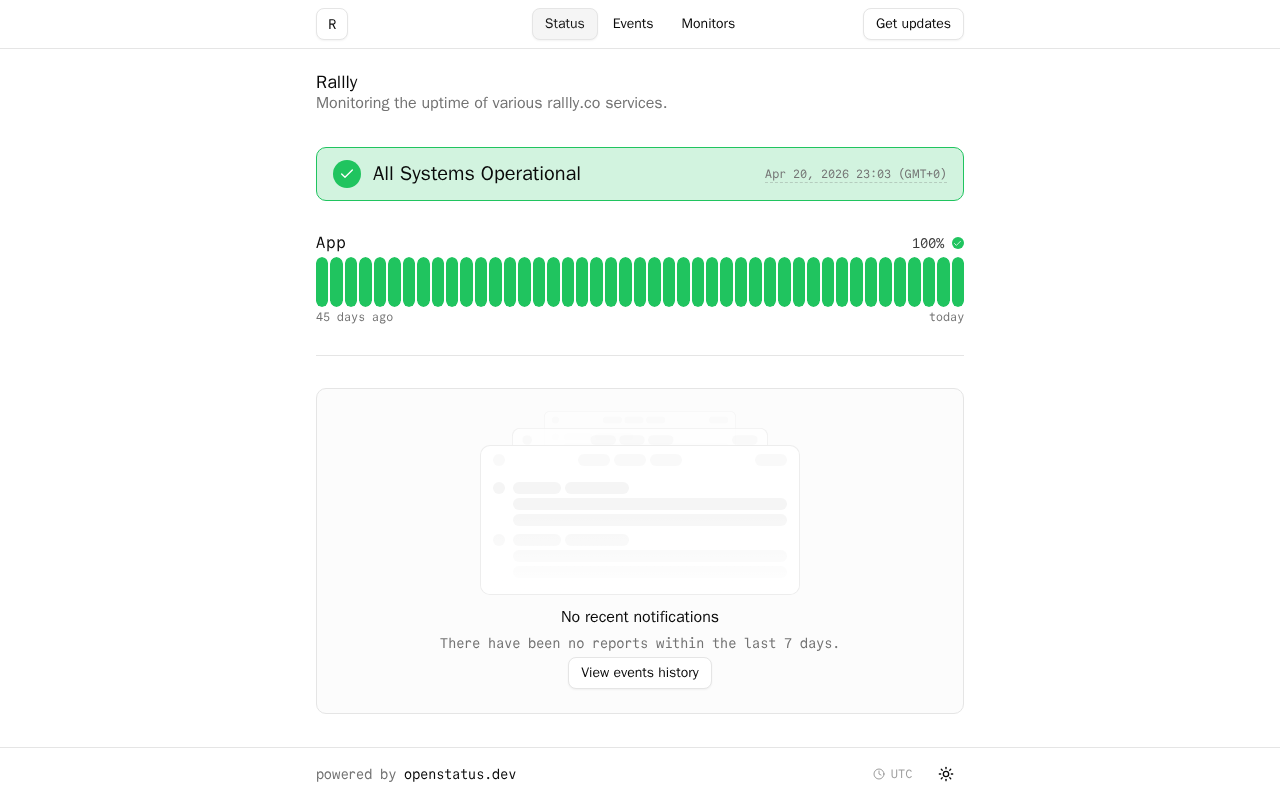The width and height of the screenshot is (1280, 800).
Task: Click the green check icon beside 100%
Action: click(x=958, y=243)
